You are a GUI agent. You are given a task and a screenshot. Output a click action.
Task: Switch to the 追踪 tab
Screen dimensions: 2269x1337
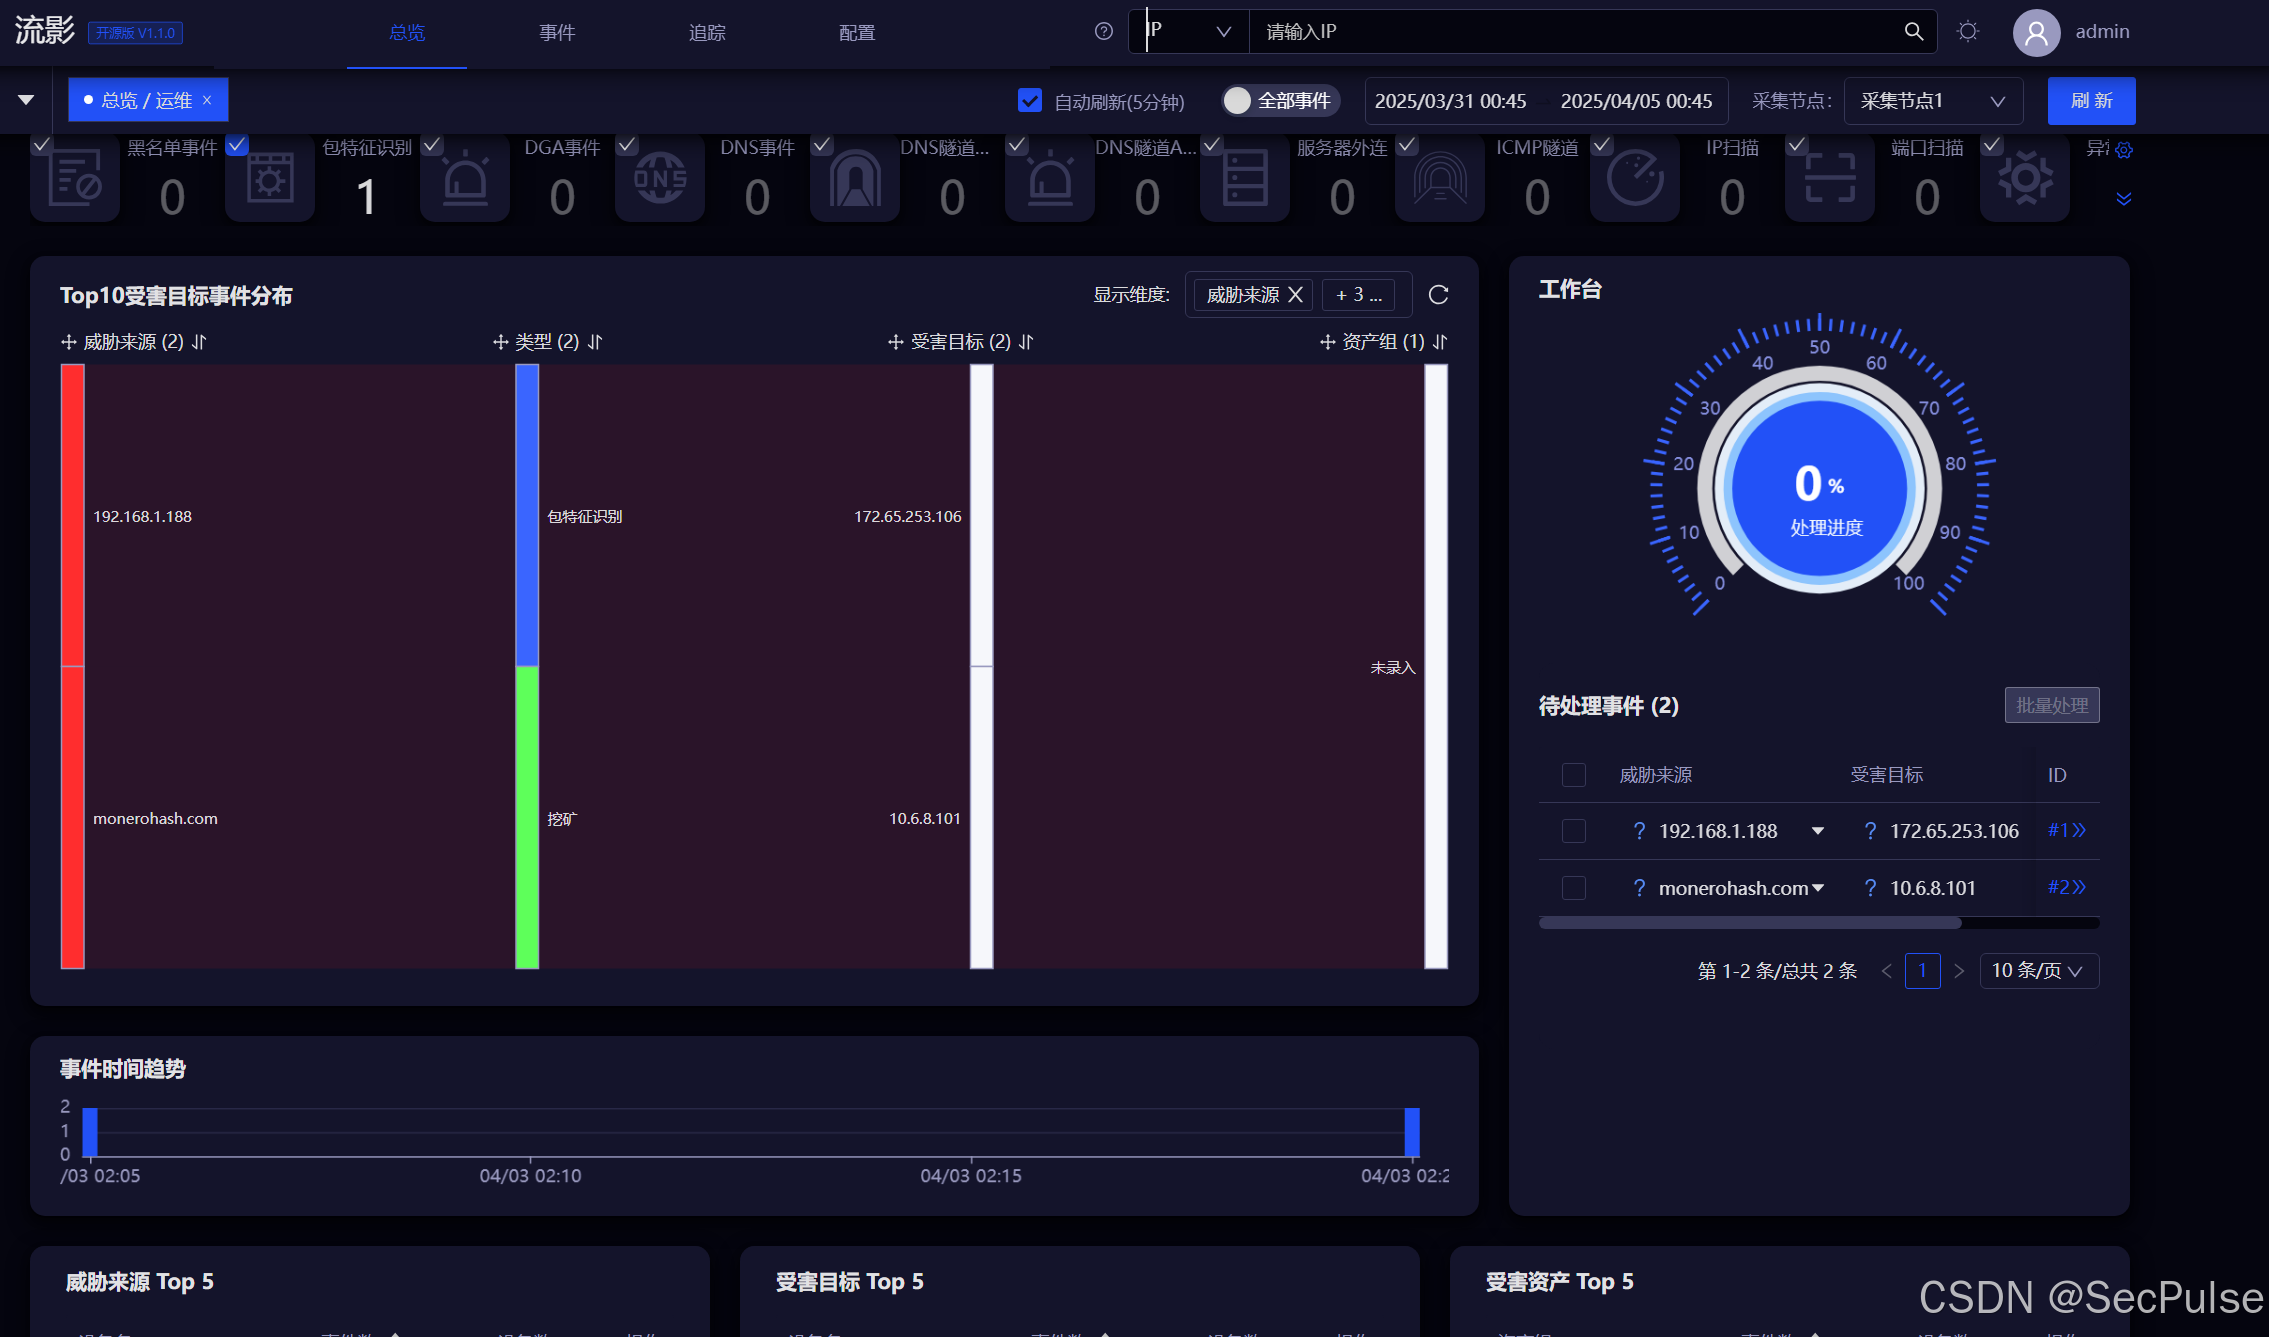[x=707, y=32]
